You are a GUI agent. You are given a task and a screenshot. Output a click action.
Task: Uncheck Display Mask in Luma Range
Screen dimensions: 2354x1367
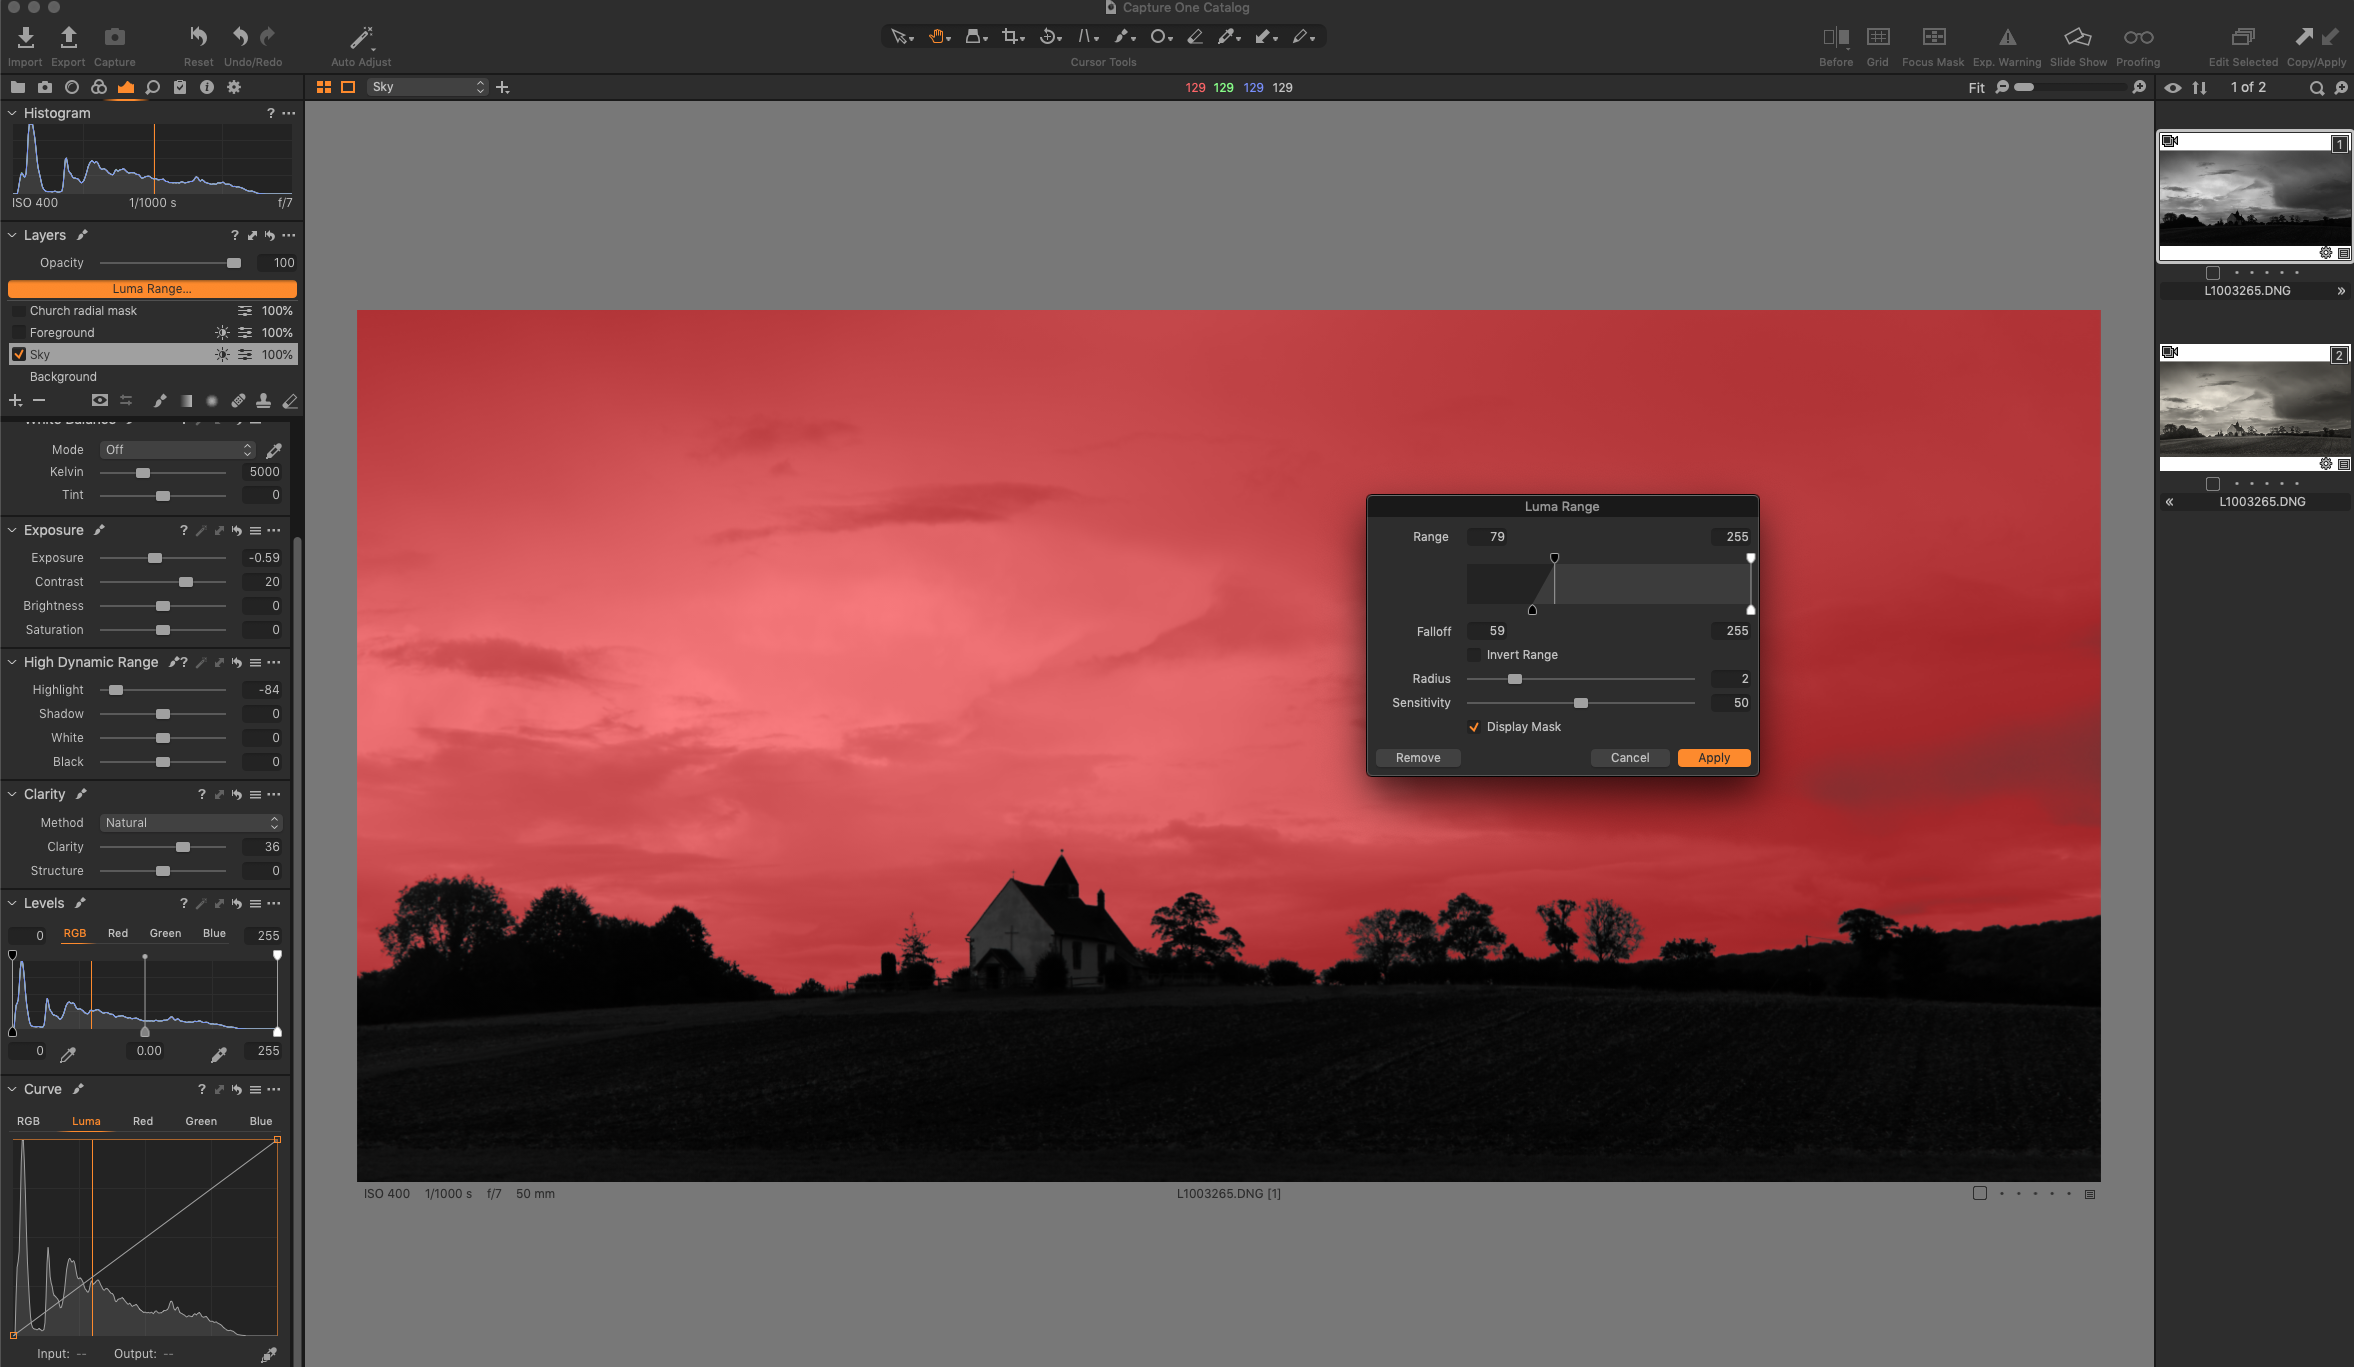[1474, 727]
